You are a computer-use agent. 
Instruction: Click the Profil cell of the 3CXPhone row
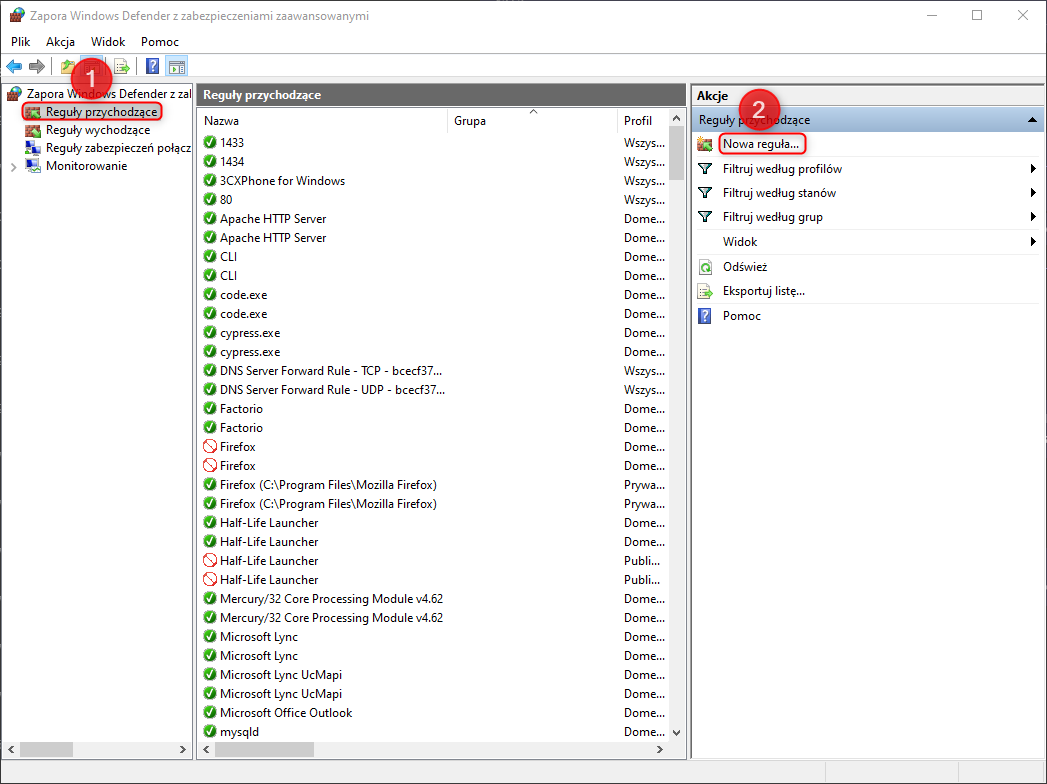[644, 181]
